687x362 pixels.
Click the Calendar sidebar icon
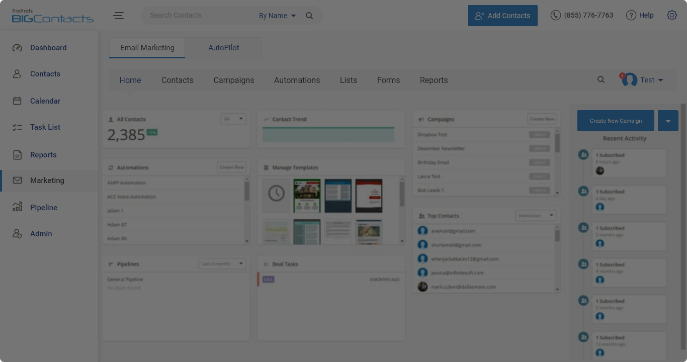coord(17,101)
